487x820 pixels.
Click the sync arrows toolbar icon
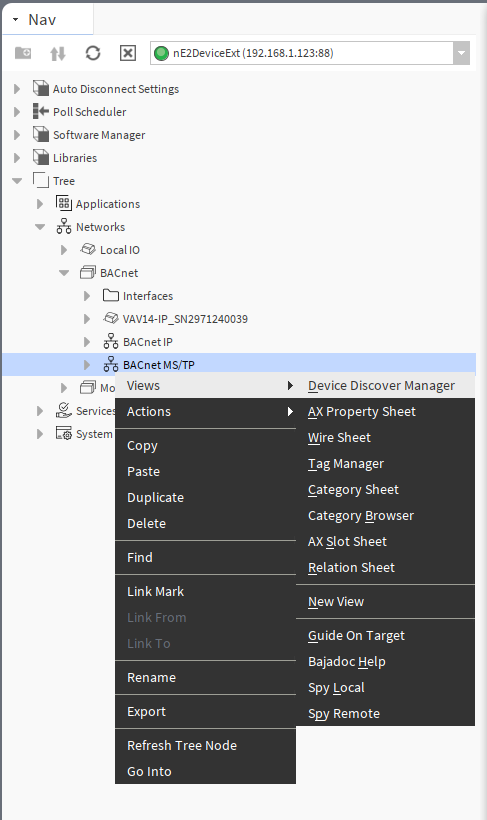[58, 53]
